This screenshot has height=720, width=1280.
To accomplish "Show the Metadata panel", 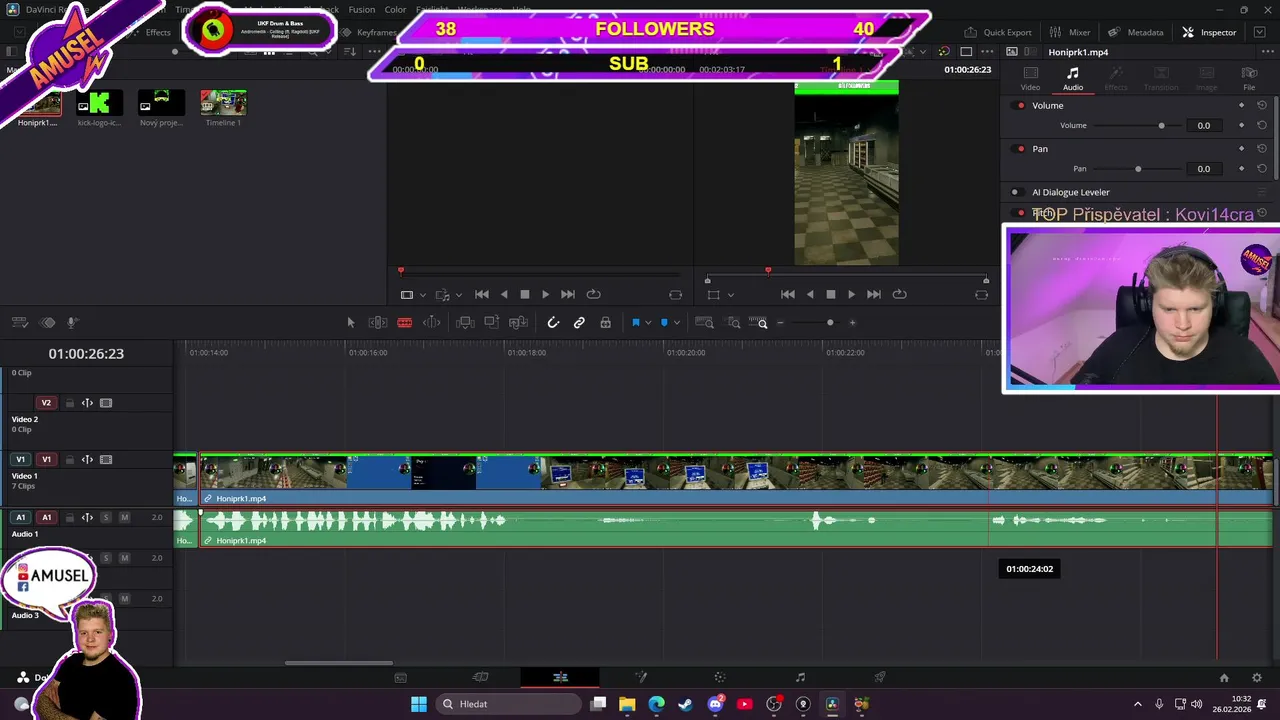I will click(1136, 32).
